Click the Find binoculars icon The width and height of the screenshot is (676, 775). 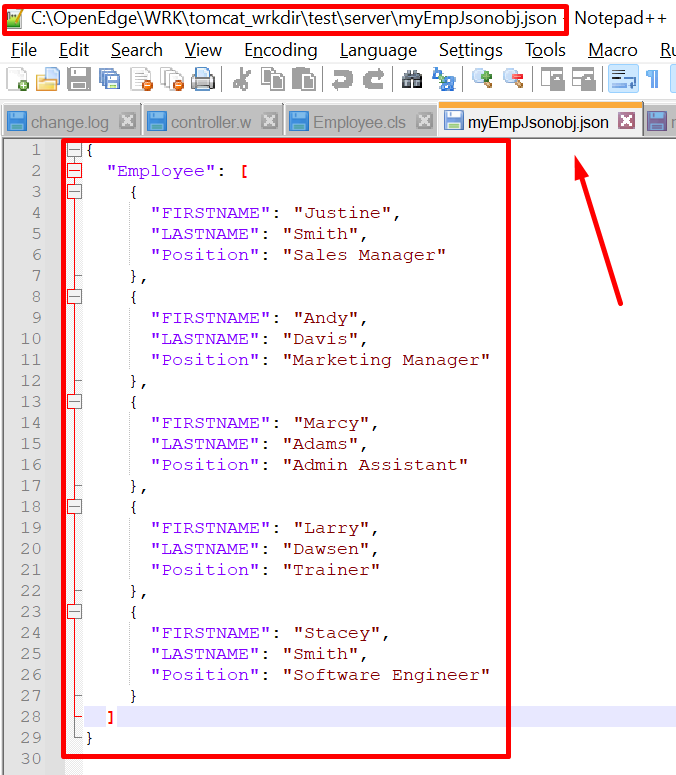tap(411, 79)
